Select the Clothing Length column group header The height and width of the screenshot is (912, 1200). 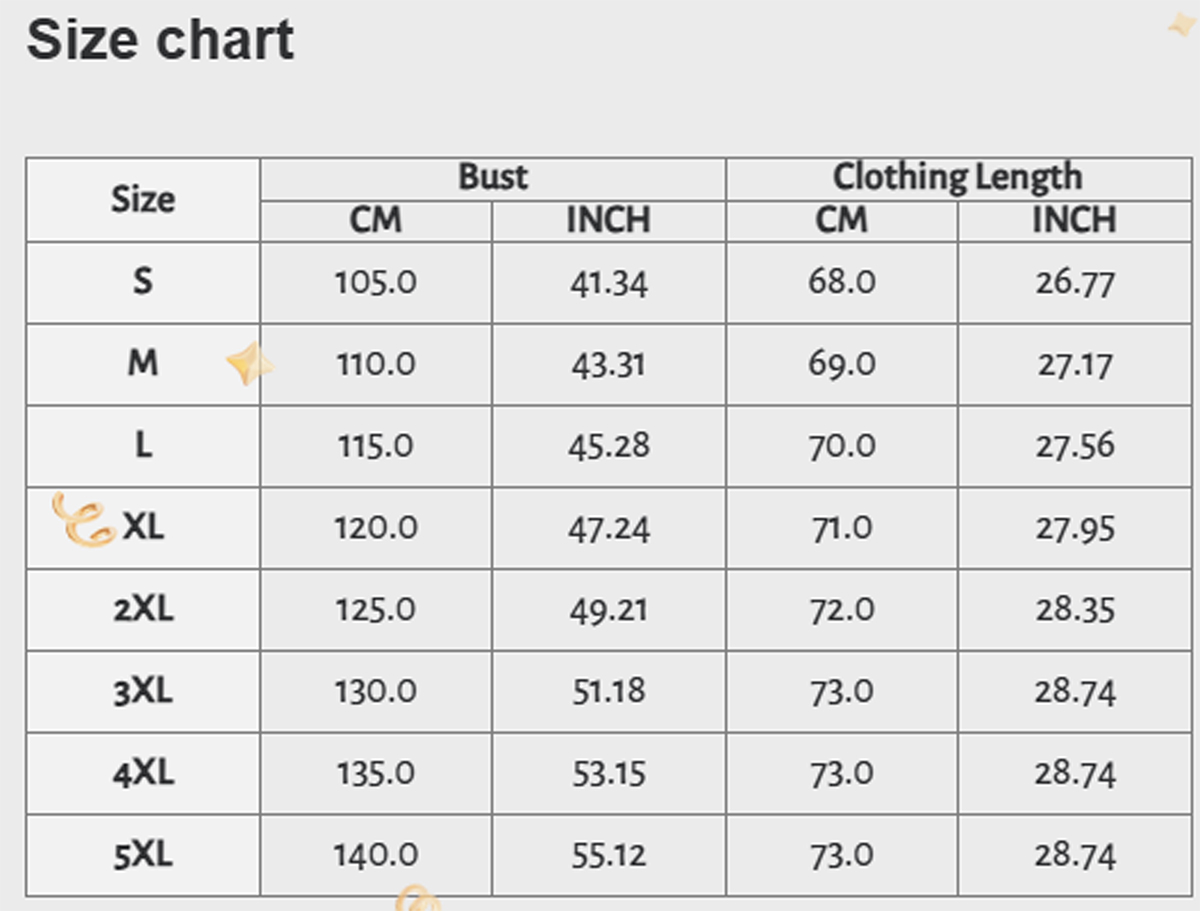(x=958, y=178)
